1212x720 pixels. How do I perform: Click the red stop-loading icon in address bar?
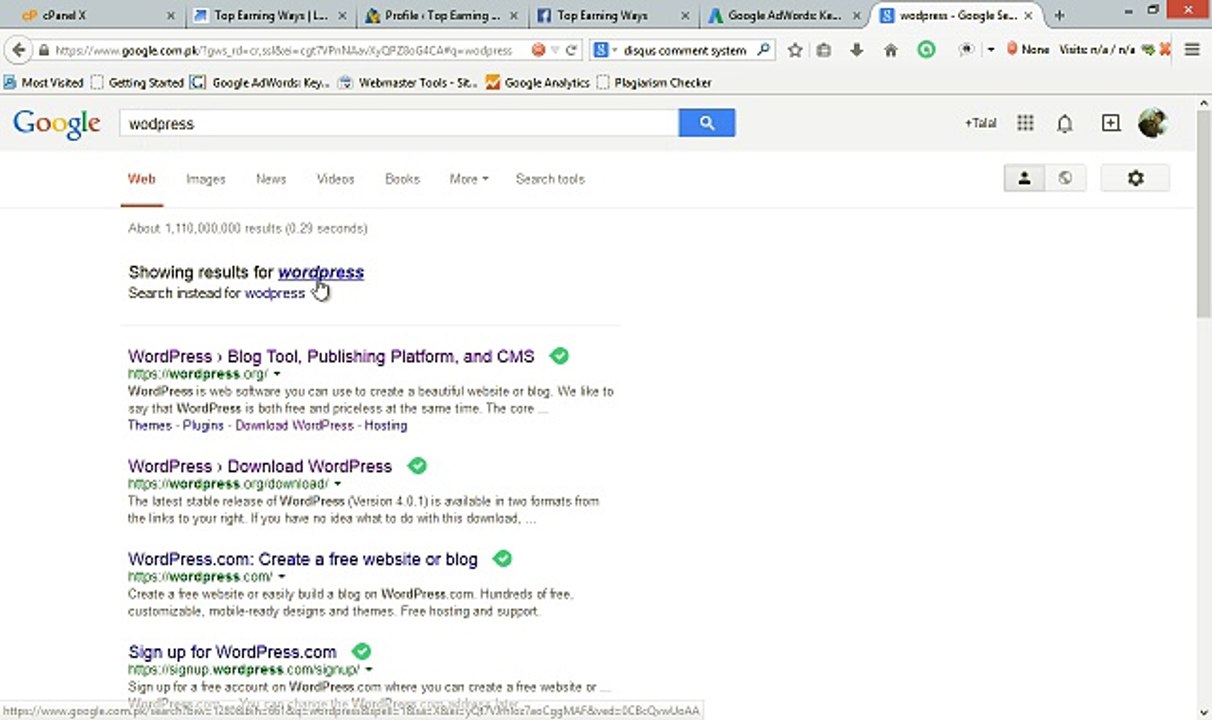tap(538, 50)
